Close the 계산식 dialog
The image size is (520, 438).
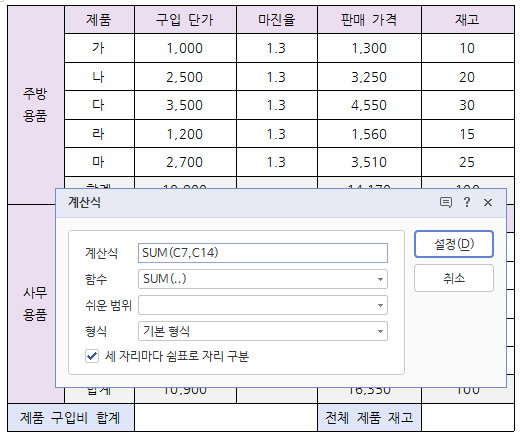point(488,202)
